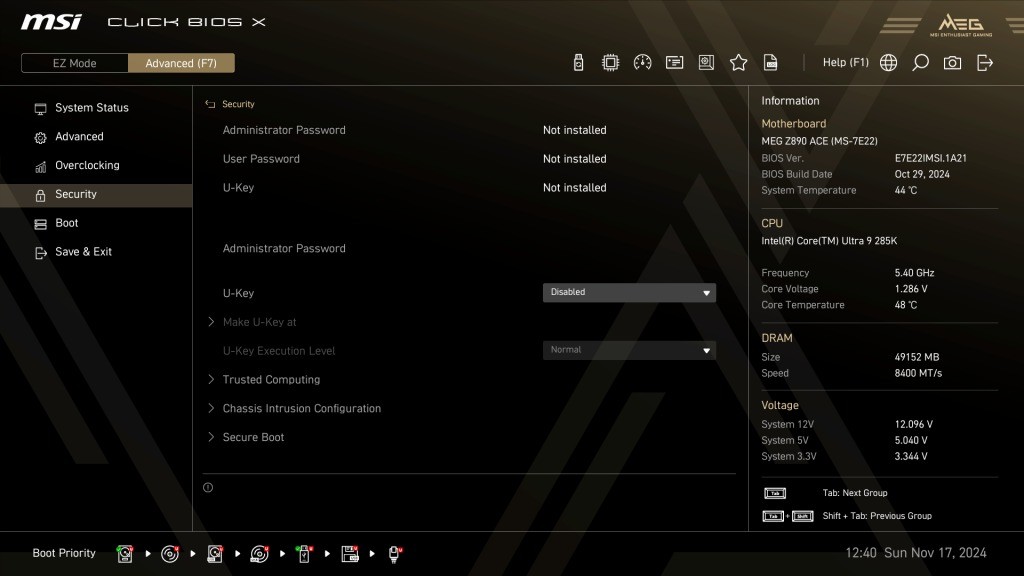Viewport: 1024px width, 576px height.
Task: Set the Administrator Password entry
Action: [x=284, y=249]
